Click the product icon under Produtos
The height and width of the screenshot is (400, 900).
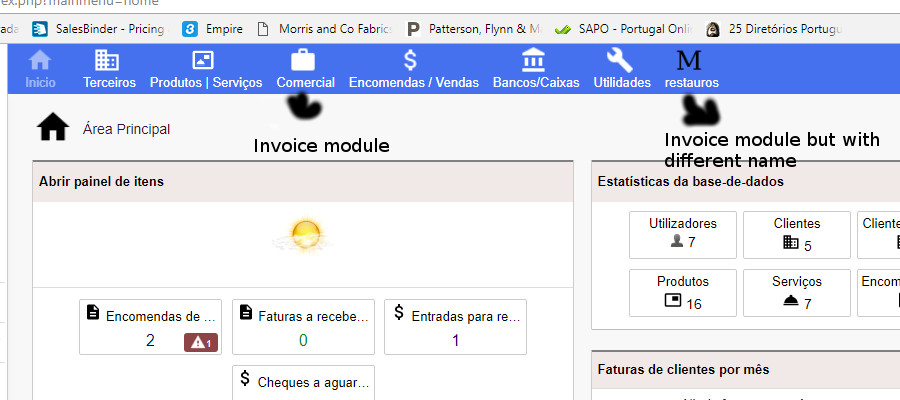[x=673, y=300]
